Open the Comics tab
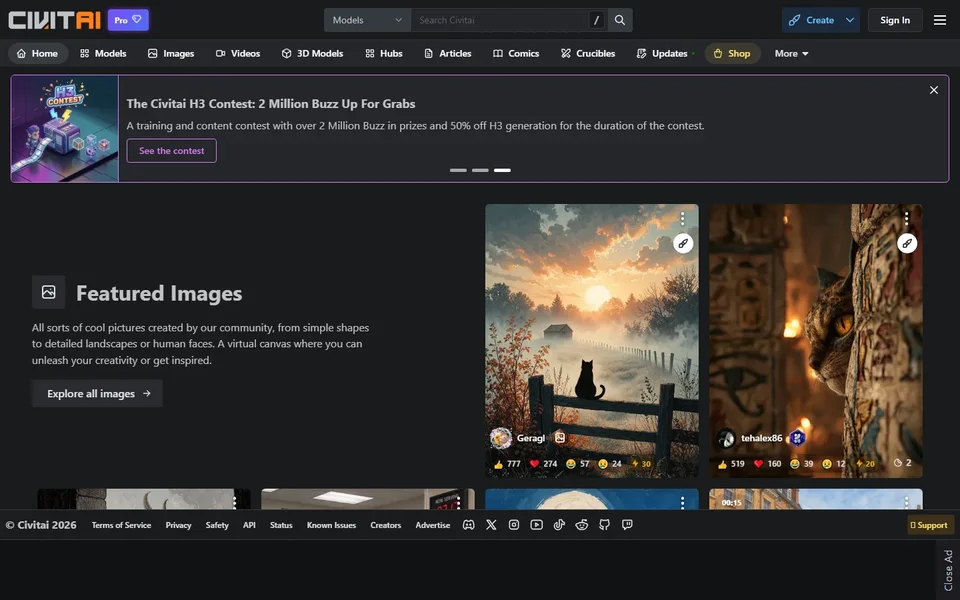The image size is (960, 600). [516, 53]
